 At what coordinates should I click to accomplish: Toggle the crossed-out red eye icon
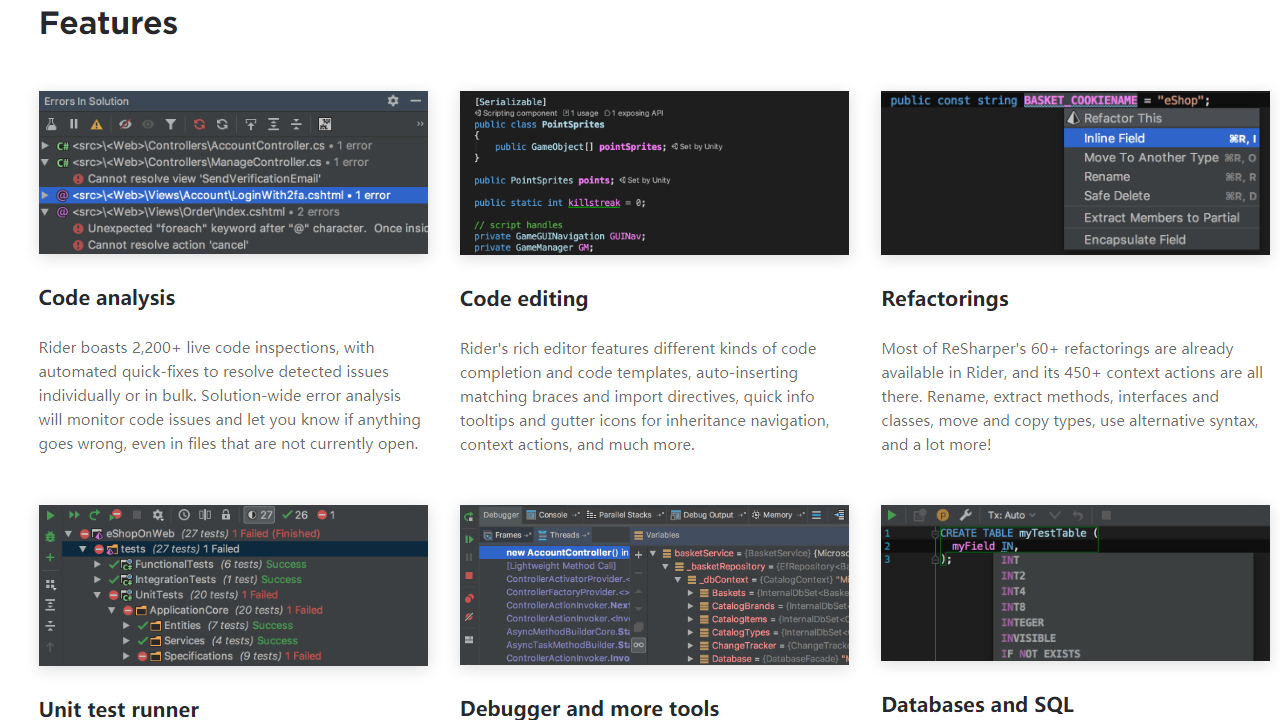tap(125, 124)
